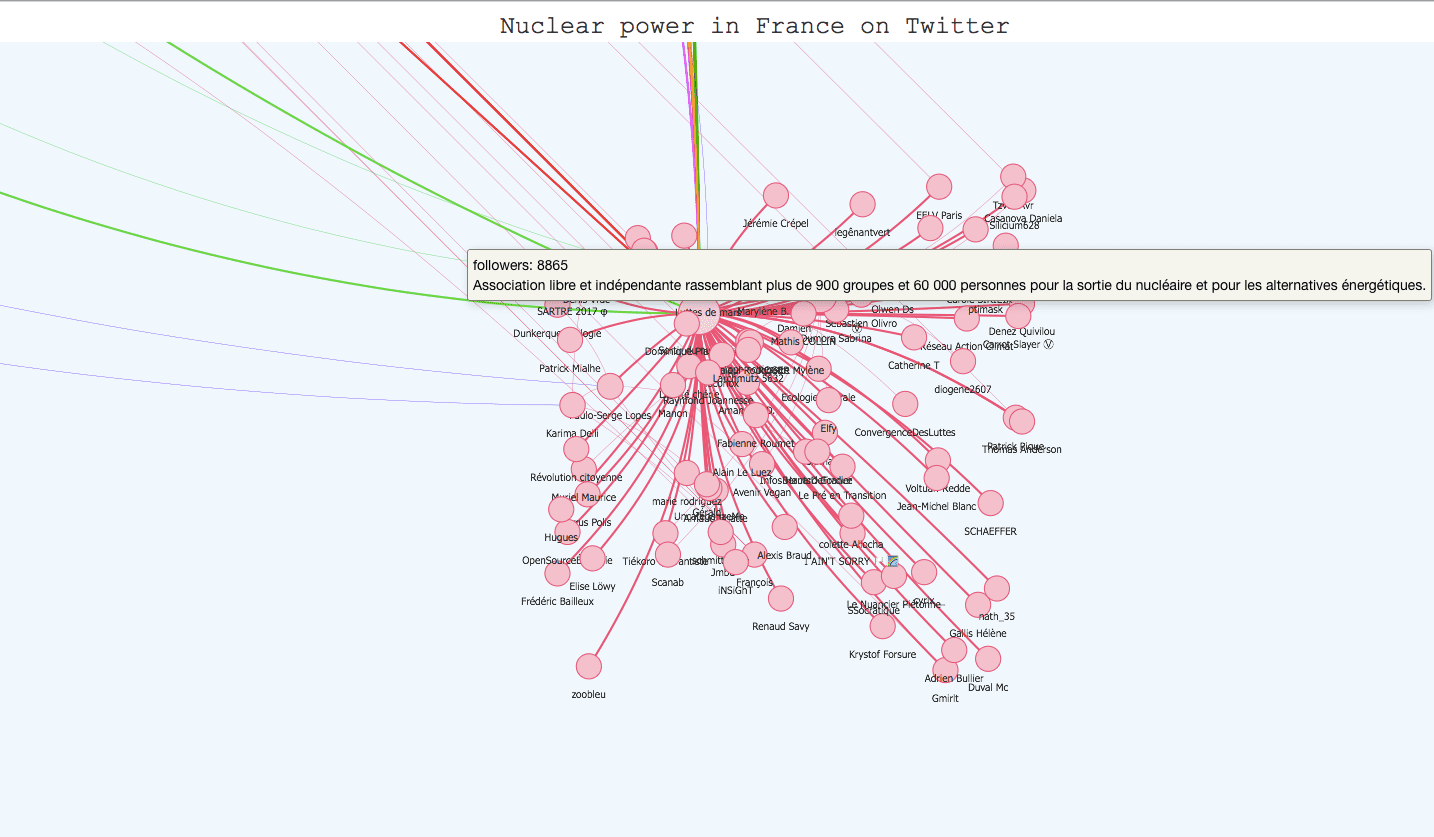Click the Hugues node circle
The height and width of the screenshot is (837, 1434).
click(x=561, y=510)
